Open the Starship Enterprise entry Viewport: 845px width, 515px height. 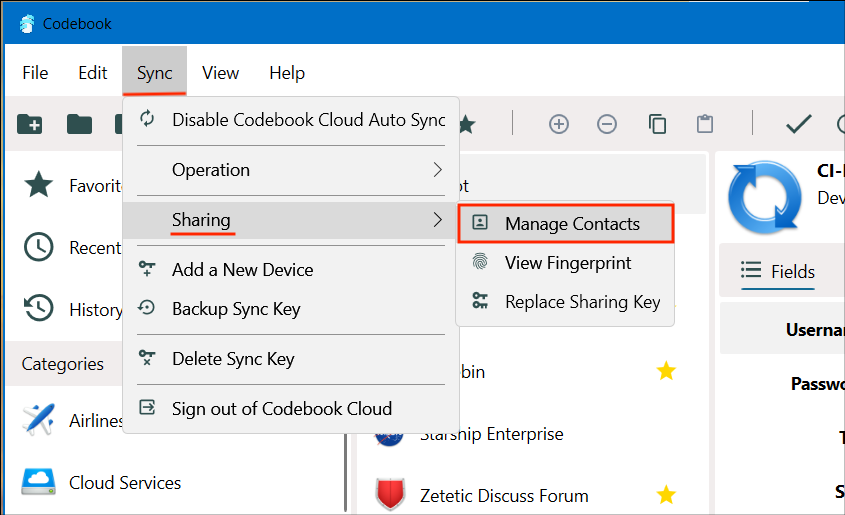click(531, 434)
